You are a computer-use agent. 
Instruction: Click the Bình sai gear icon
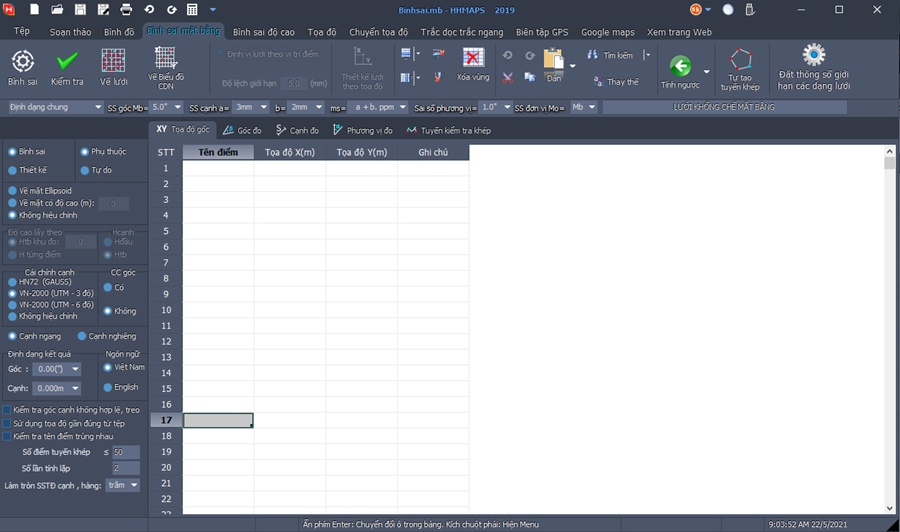(x=22, y=62)
